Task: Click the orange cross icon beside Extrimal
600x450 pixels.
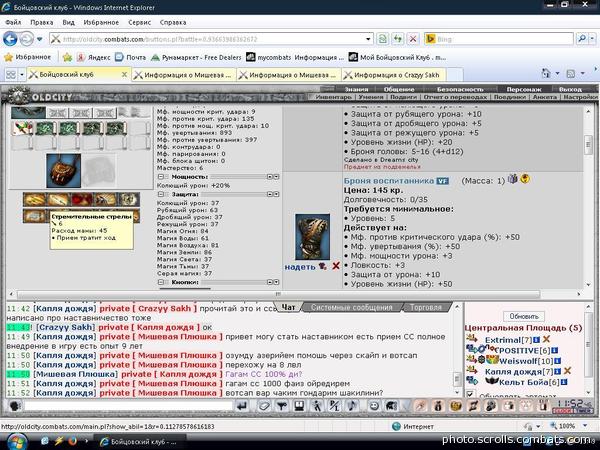Action: tap(546, 339)
